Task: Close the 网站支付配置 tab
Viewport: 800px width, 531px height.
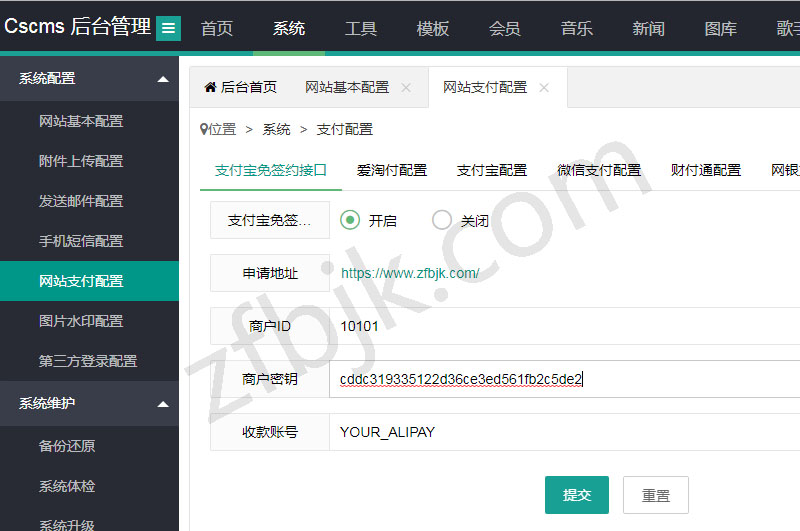Action: click(x=544, y=88)
